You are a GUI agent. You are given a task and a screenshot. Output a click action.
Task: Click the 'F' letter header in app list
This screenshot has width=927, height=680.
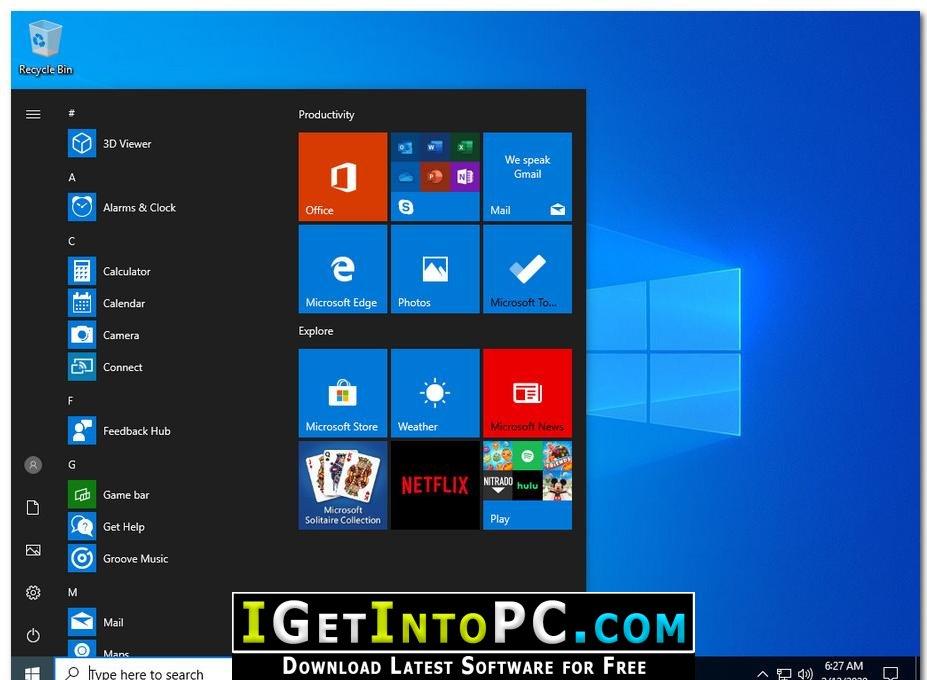coord(71,401)
